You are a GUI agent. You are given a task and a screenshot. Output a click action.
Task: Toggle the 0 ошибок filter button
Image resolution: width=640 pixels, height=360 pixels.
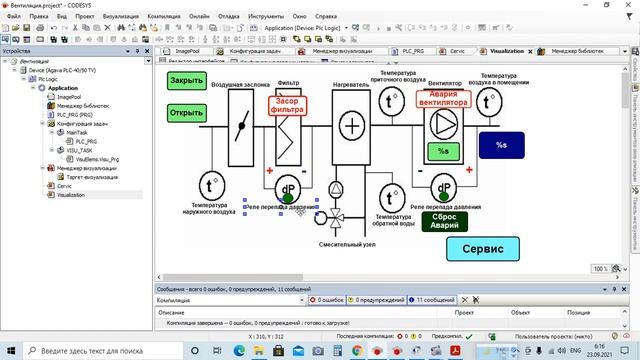click(327, 300)
